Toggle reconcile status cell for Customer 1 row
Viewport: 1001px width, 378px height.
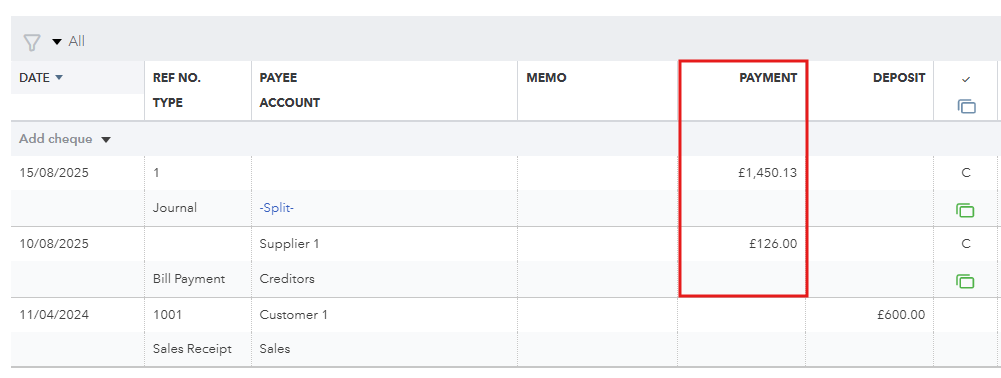click(965, 315)
